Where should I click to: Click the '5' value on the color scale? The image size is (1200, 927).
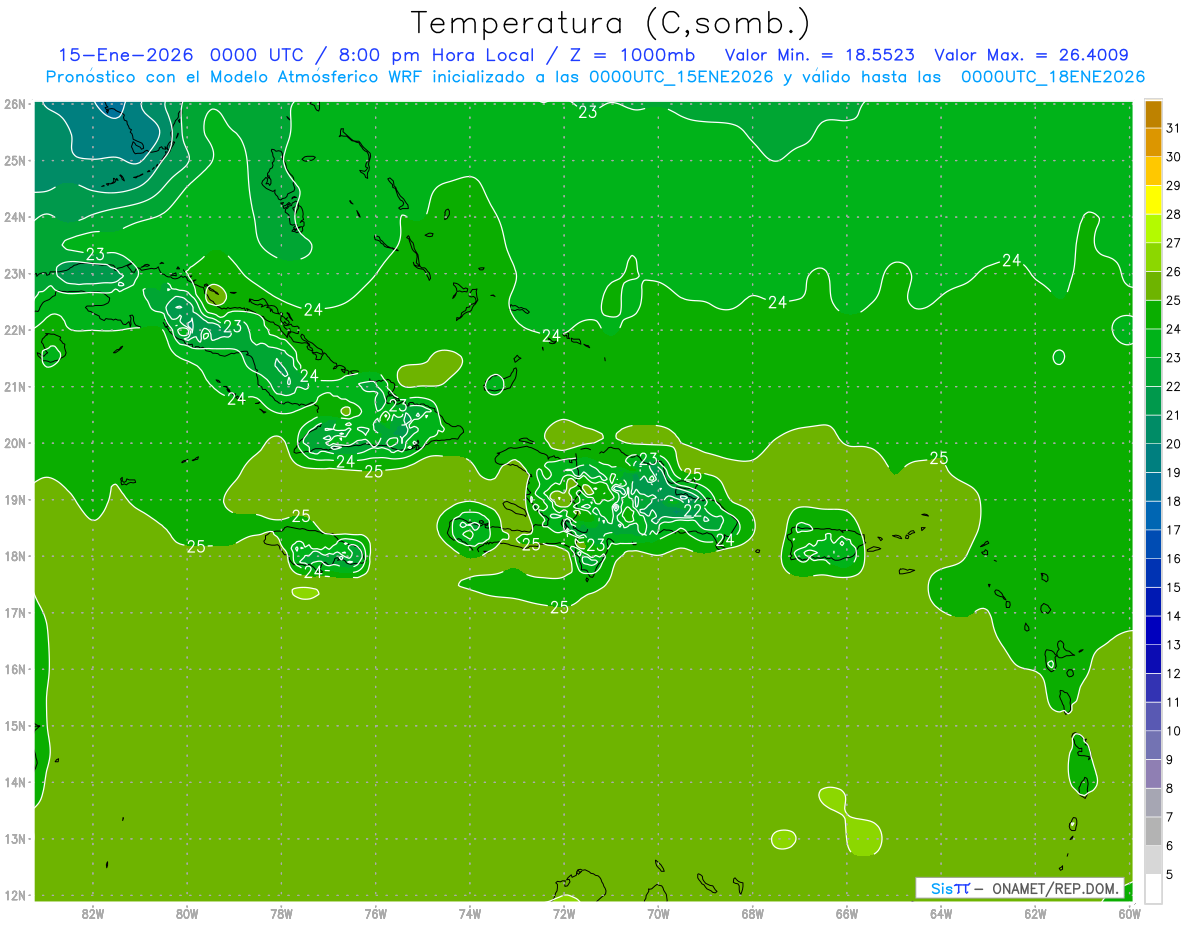tap(1170, 875)
